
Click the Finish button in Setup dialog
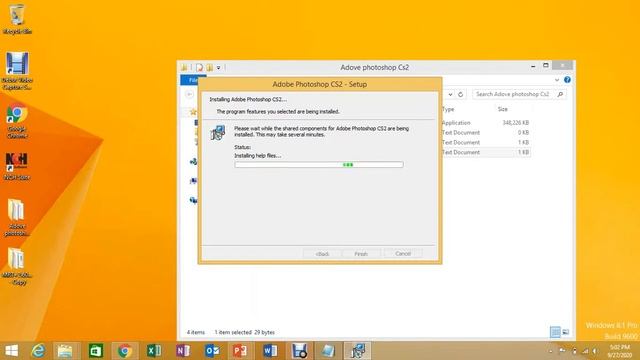(361, 254)
